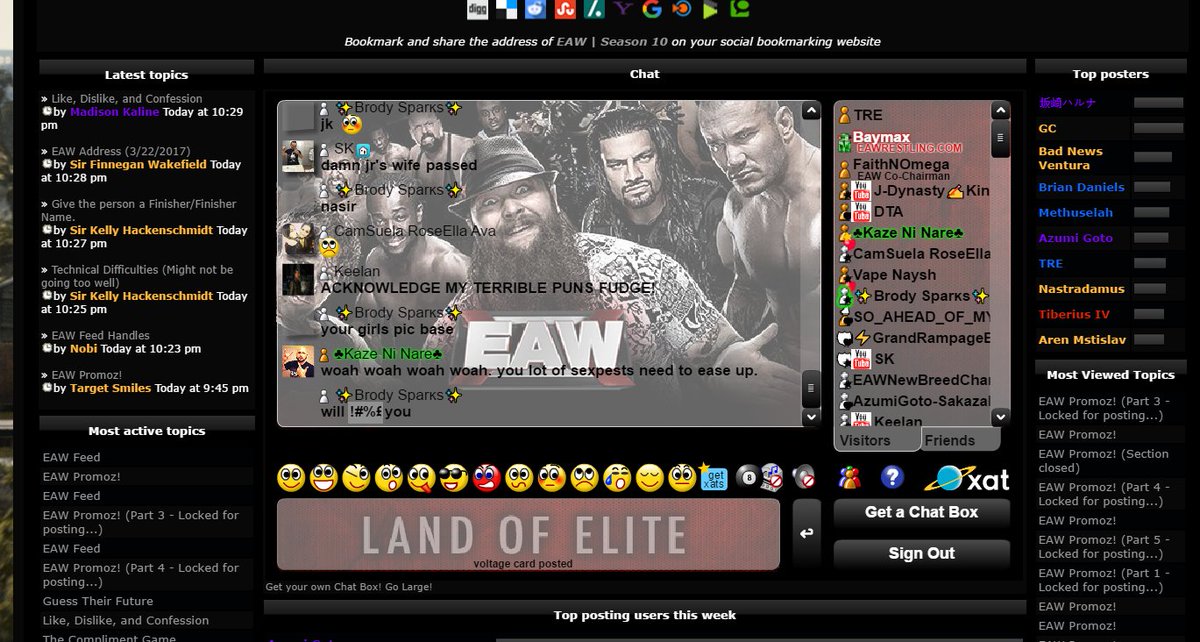The width and height of the screenshot is (1200, 642).
Task: Click the blue question mark help icon
Action: pyautogui.click(x=891, y=478)
